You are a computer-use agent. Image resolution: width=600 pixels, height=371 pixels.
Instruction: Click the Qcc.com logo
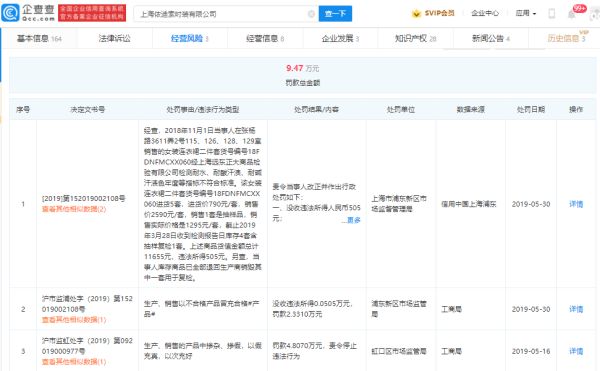point(28,13)
